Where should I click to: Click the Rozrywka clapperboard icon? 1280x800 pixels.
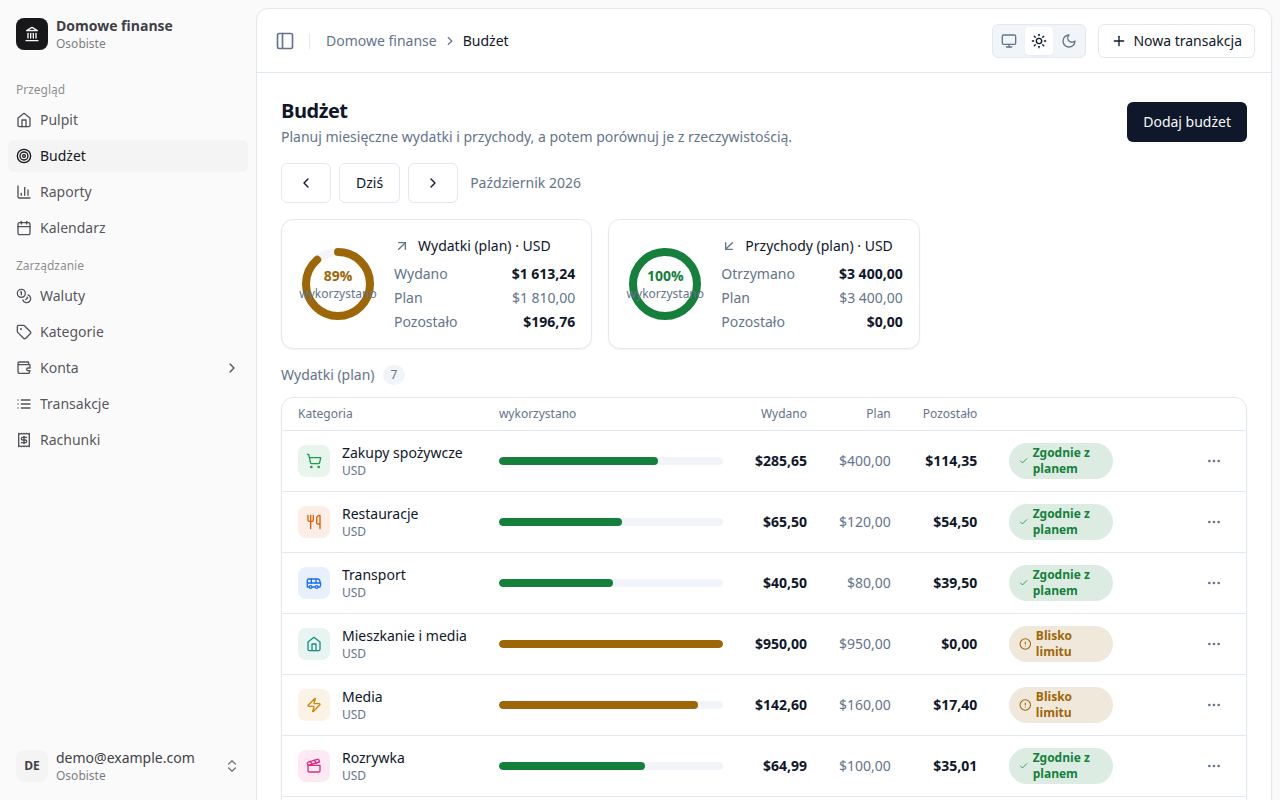pyautogui.click(x=314, y=766)
